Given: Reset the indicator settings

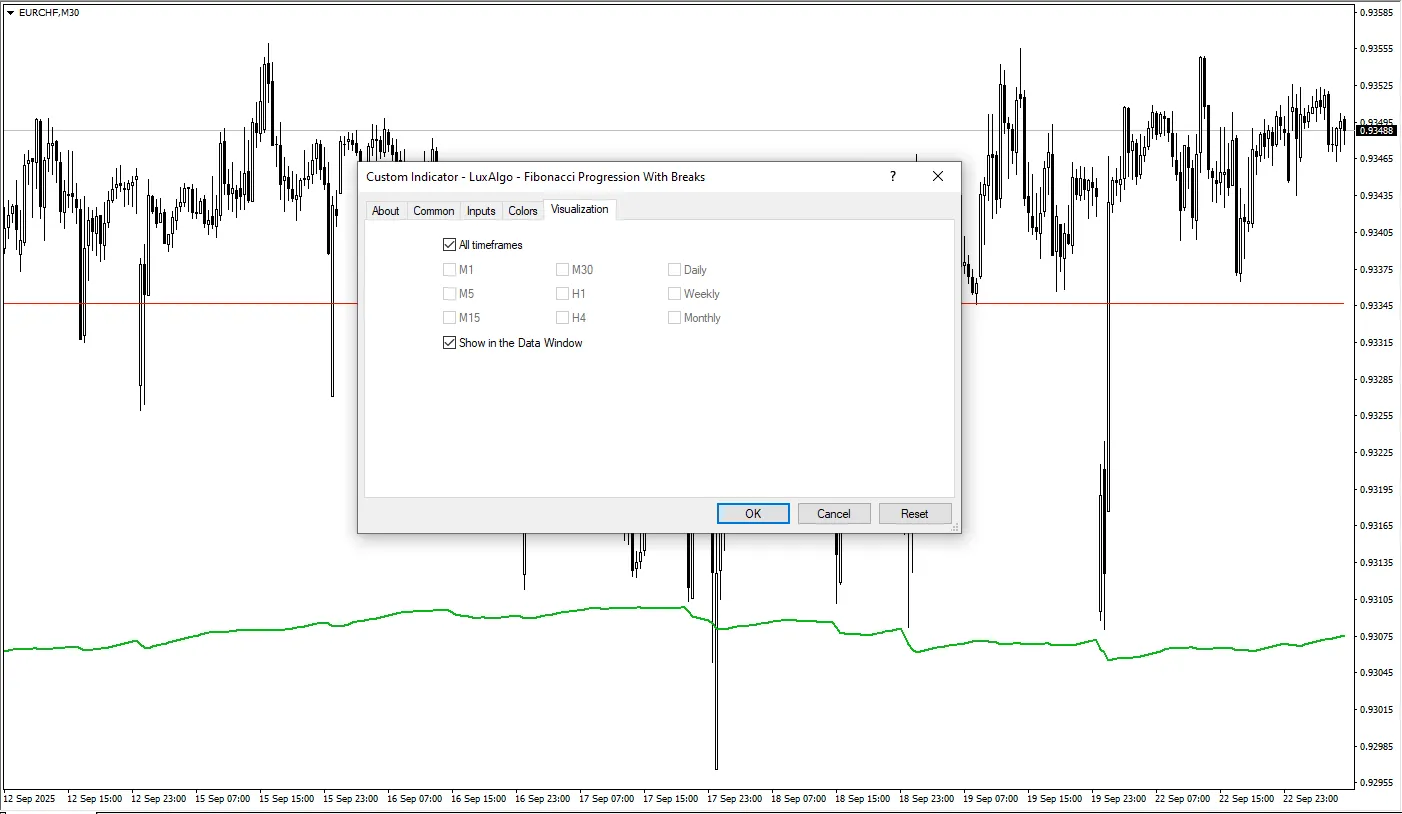Looking at the screenshot, I should click(914, 513).
